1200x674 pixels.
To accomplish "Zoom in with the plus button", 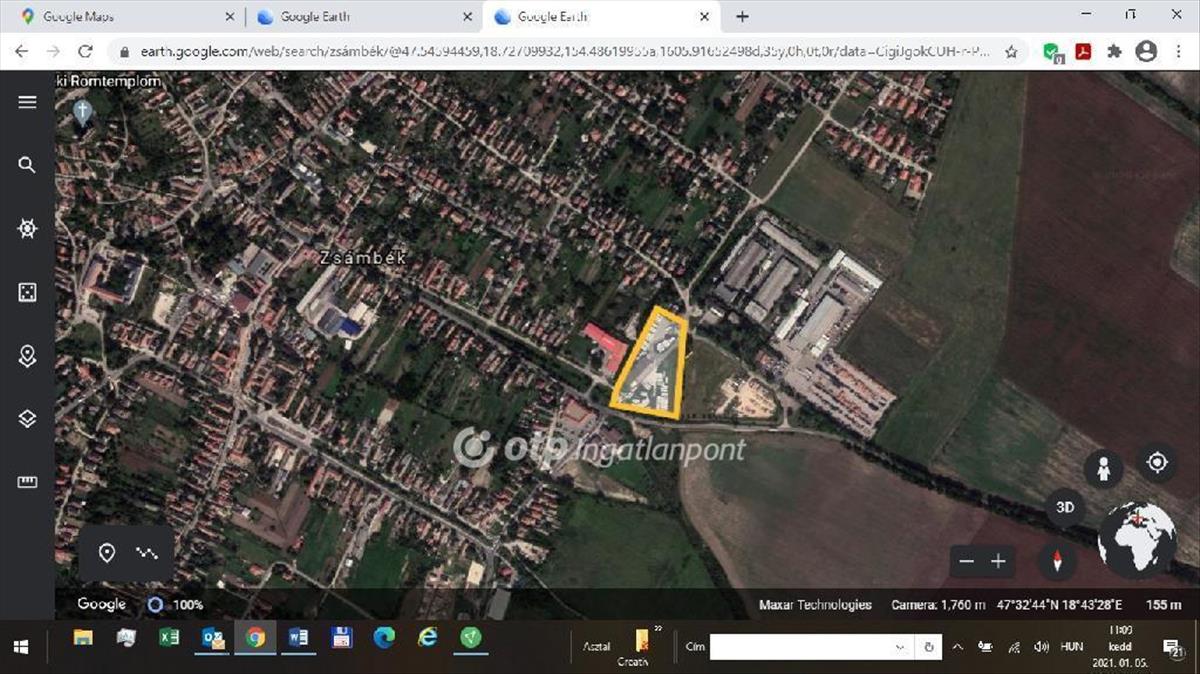I will click(x=998, y=561).
